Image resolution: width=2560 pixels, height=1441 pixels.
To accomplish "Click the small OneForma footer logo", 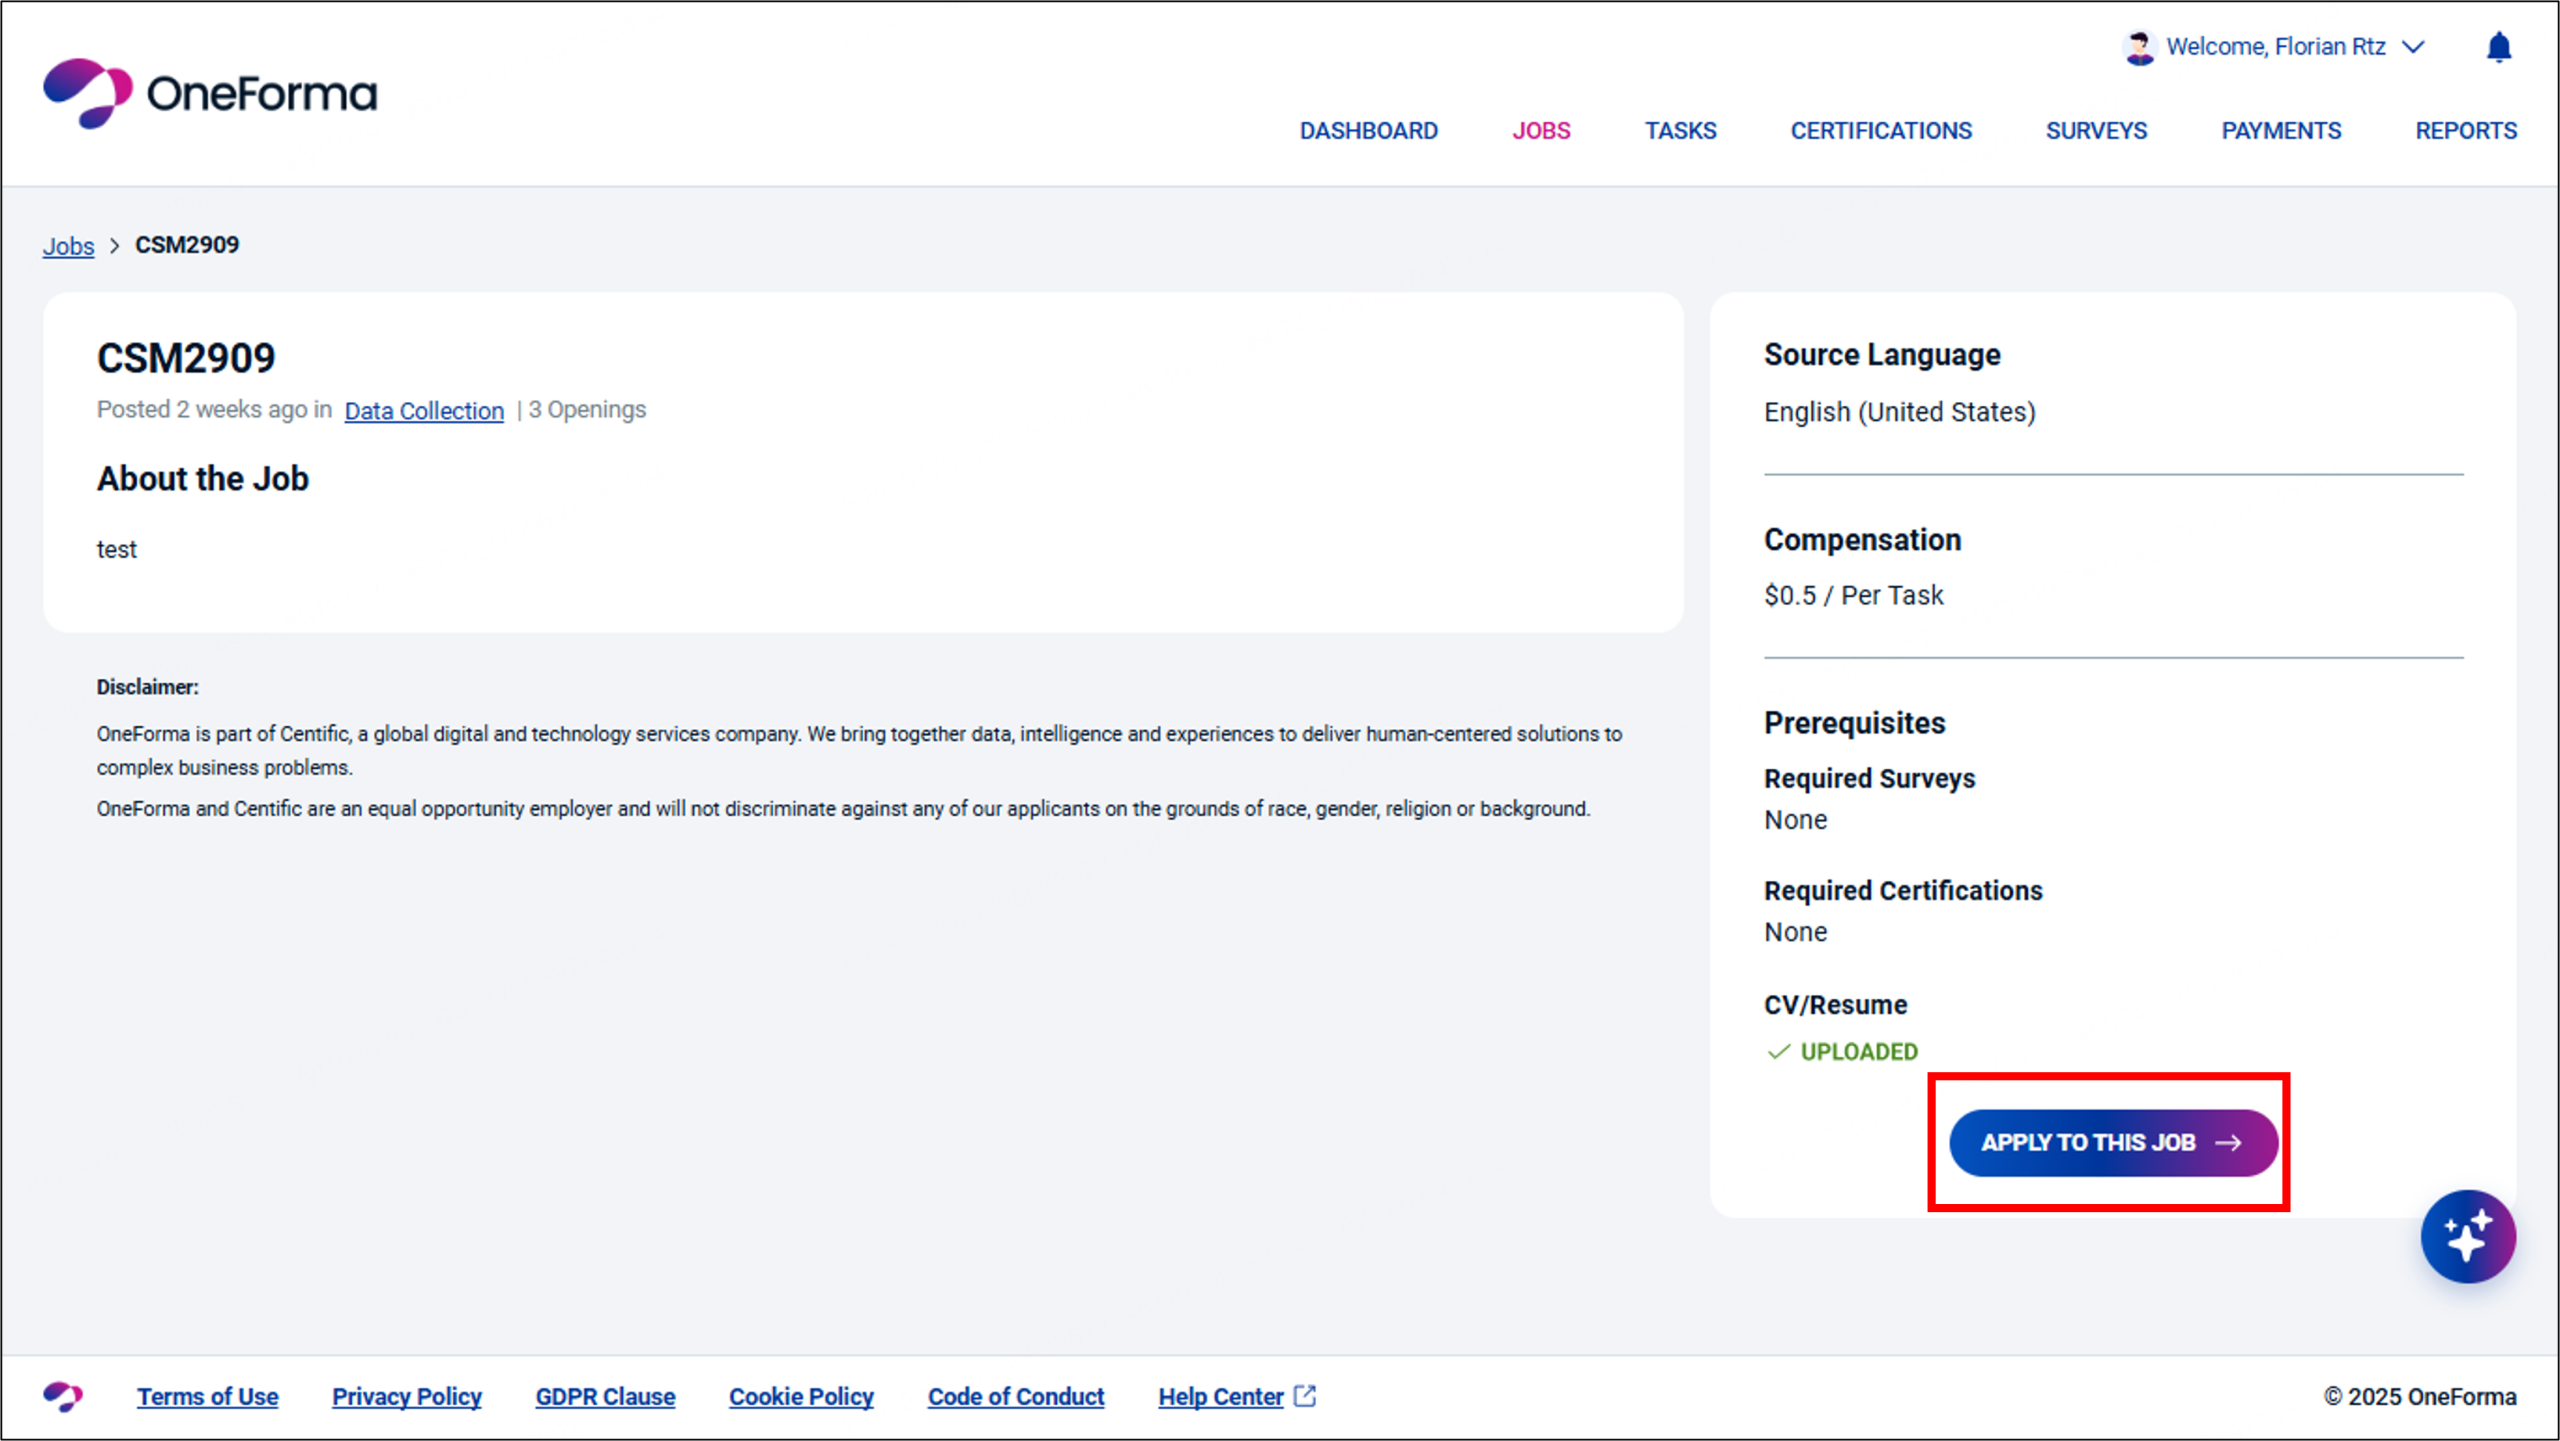I will [x=63, y=1396].
